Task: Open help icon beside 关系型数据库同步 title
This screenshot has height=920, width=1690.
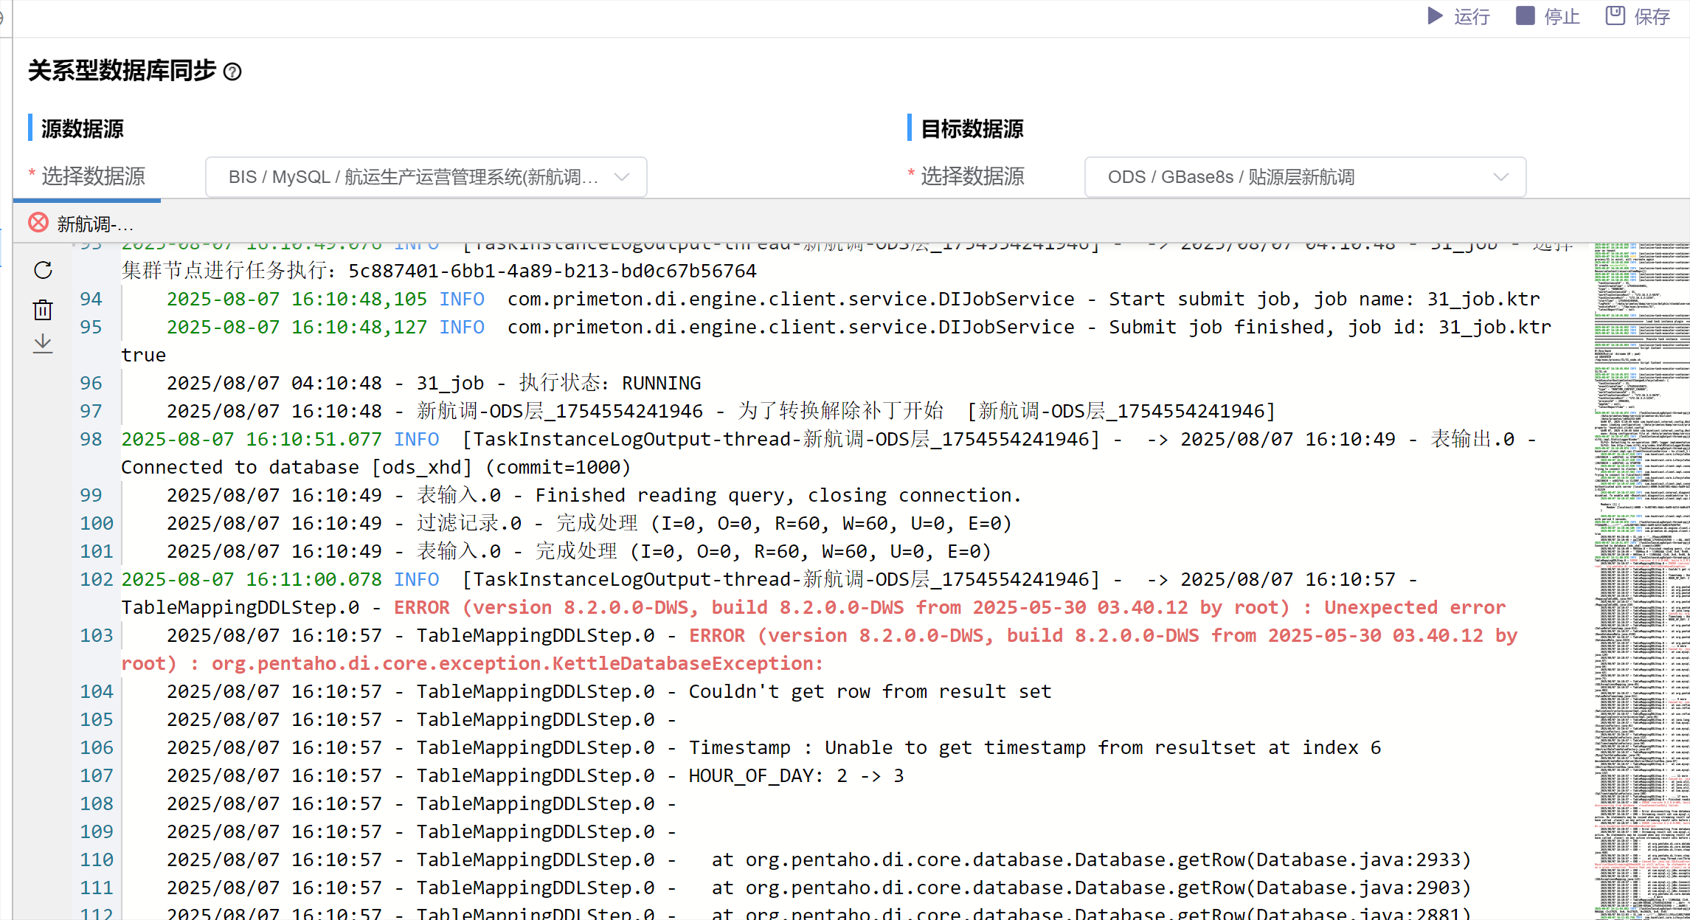Action: (233, 72)
